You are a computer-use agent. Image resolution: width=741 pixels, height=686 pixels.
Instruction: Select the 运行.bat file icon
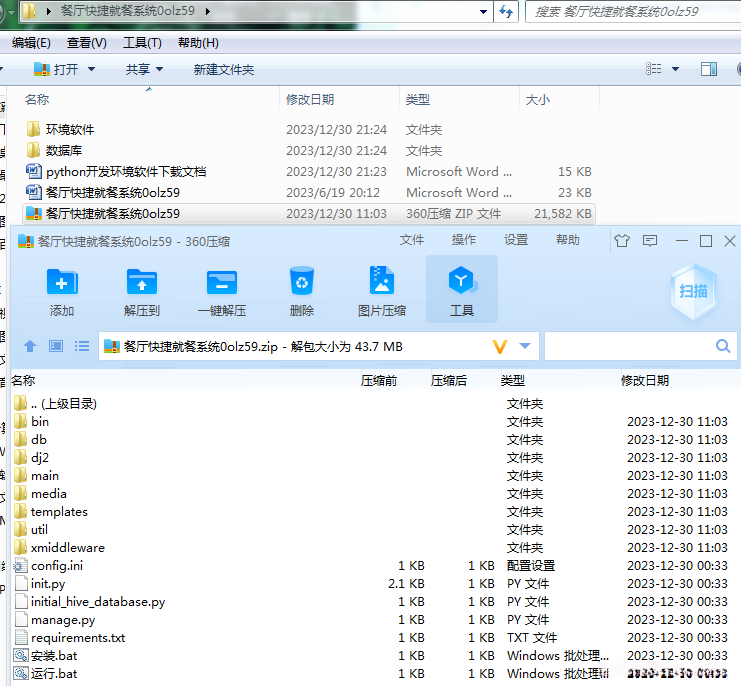(21, 673)
